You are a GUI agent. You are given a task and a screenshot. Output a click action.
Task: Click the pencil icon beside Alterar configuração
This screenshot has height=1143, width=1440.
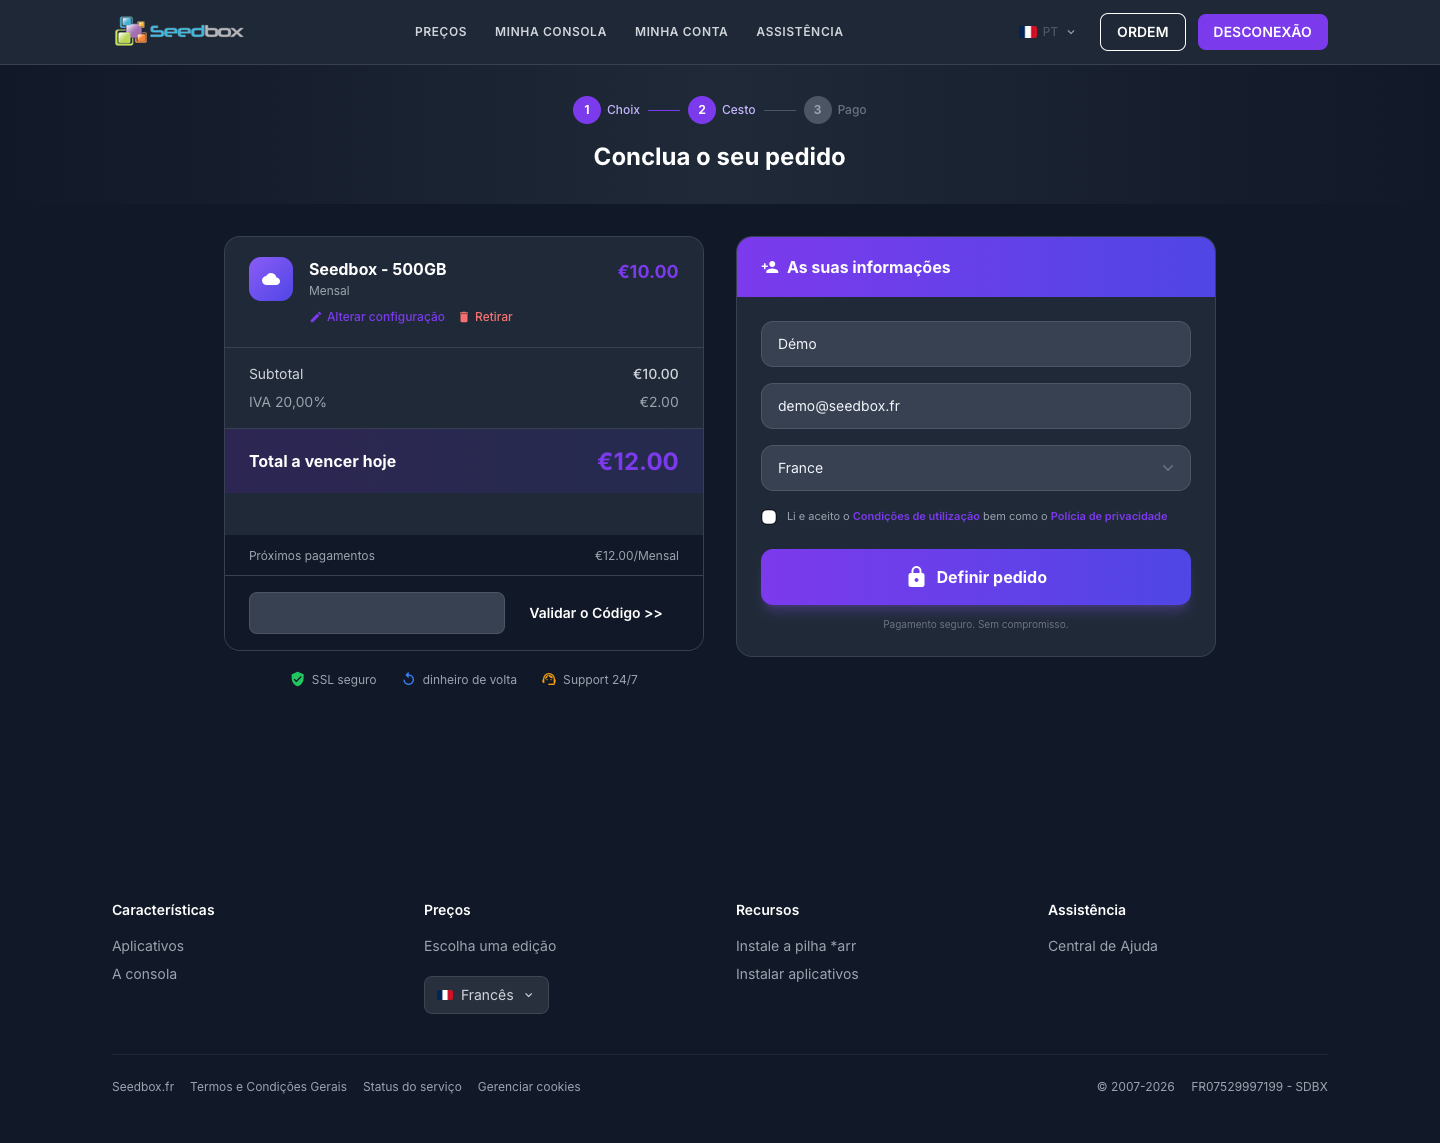[316, 317]
